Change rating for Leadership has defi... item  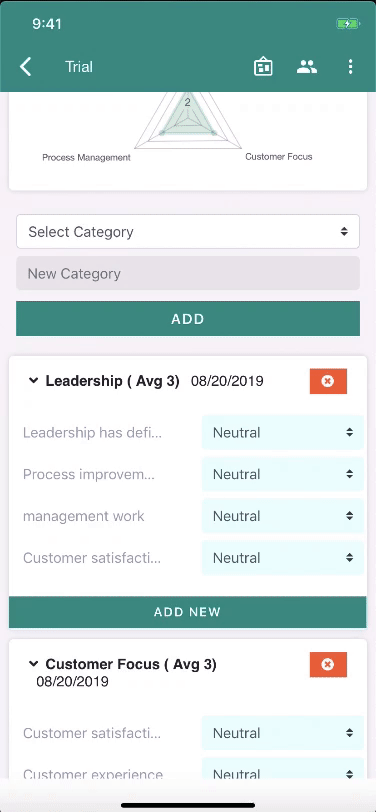[x=283, y=432]
